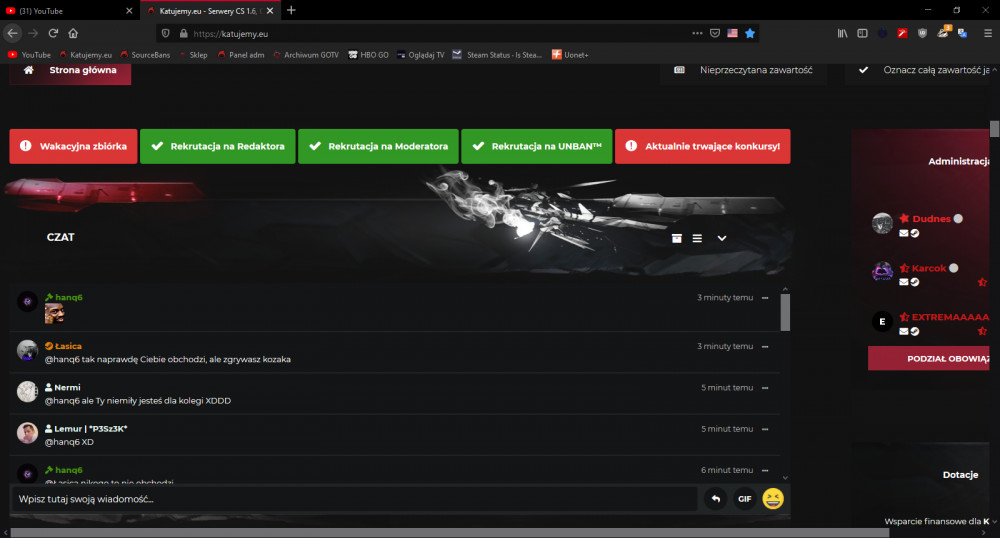Open the Archiwum GOTV bookmark
The width and height of the screenshot is (1000, 538).
(x=305, y=55)
